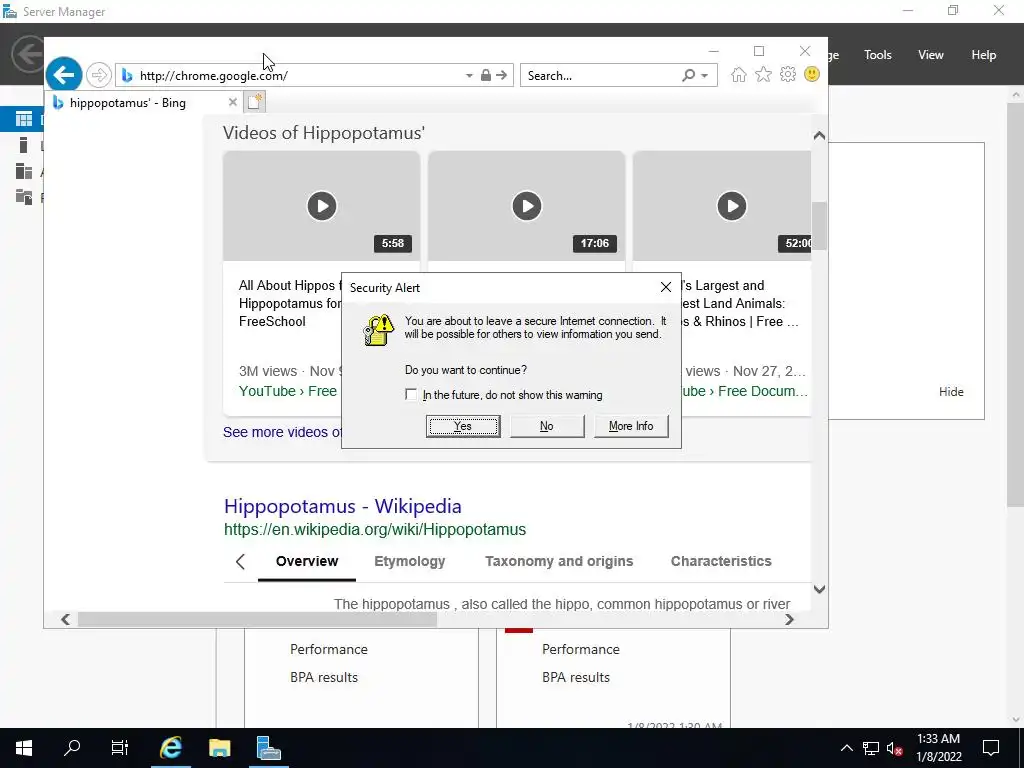Click the Server Manager taskbar icon

click(x=268, y=748)
